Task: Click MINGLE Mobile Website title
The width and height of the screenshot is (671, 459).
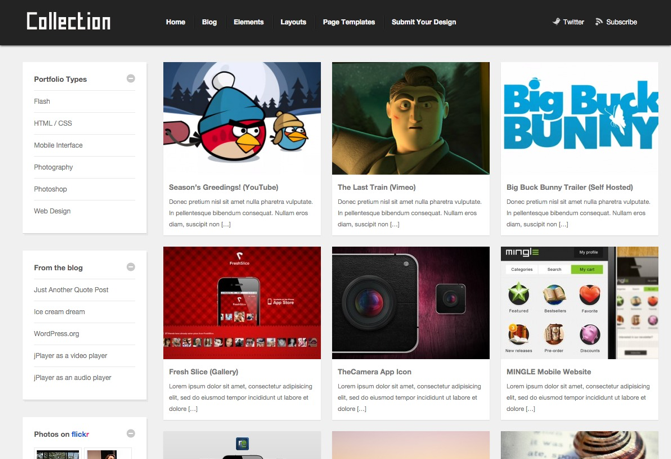Action: click(x=549, y=372)
